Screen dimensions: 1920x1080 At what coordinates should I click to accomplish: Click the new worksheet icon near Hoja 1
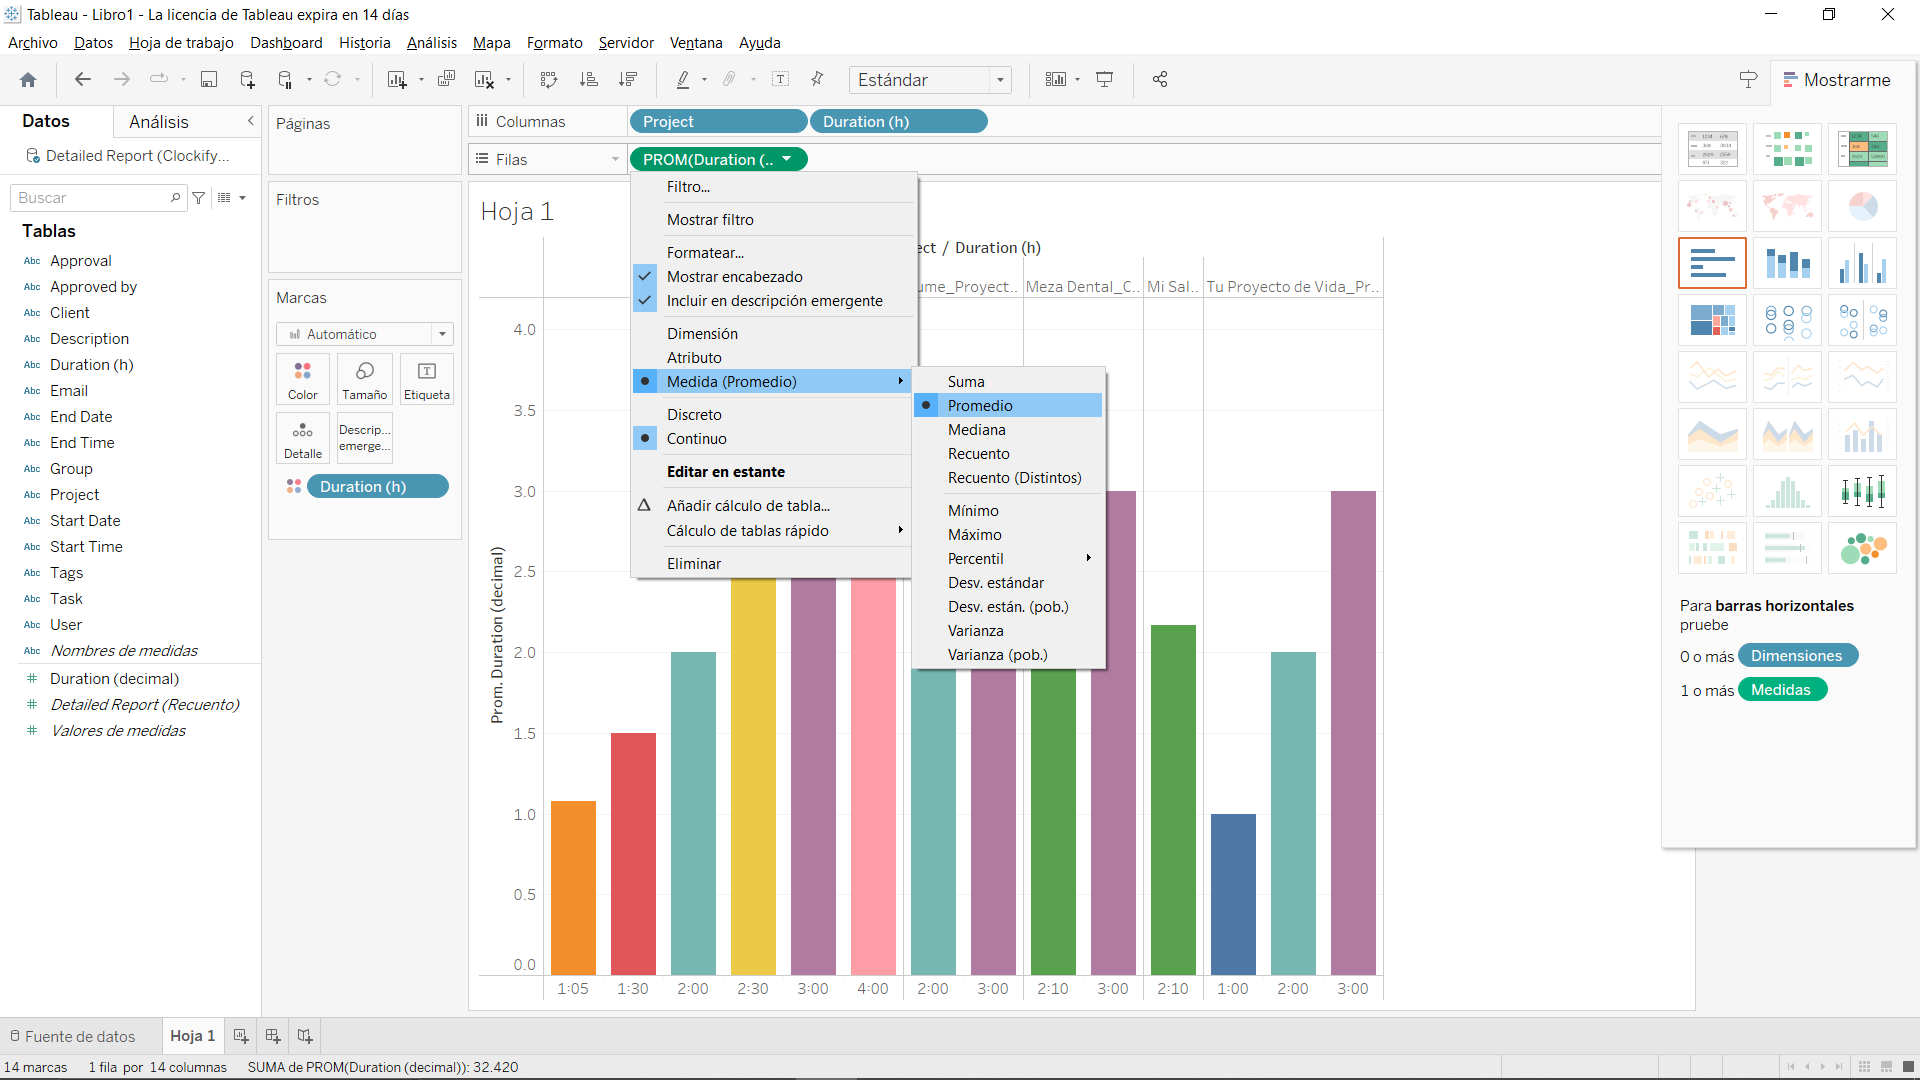(240, 1035)
